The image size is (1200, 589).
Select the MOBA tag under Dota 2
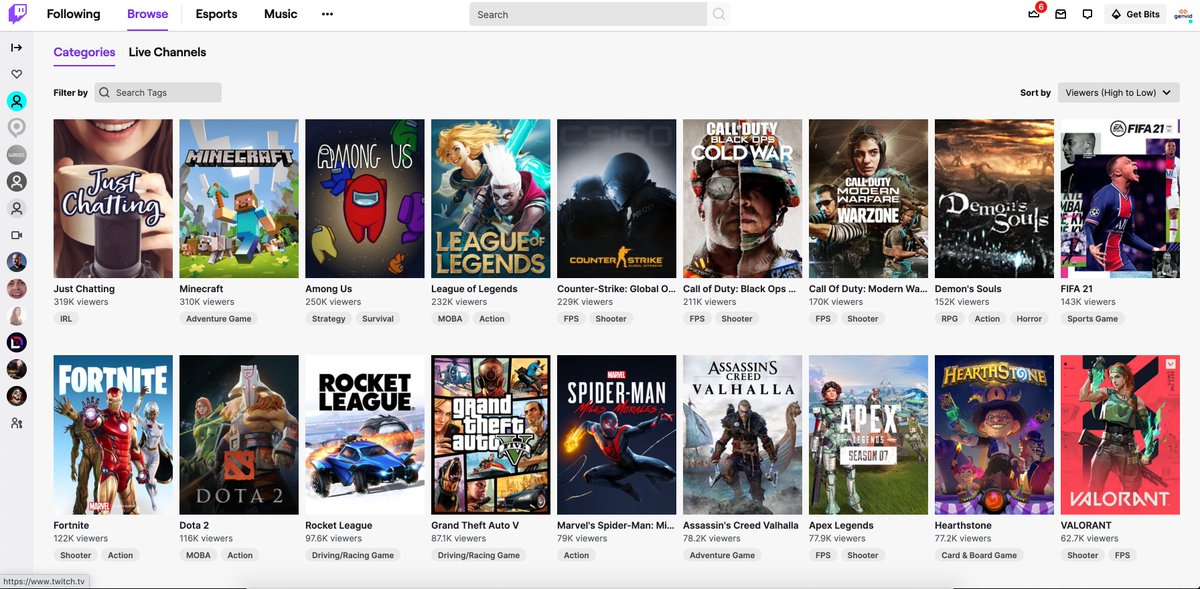(197, 555)
